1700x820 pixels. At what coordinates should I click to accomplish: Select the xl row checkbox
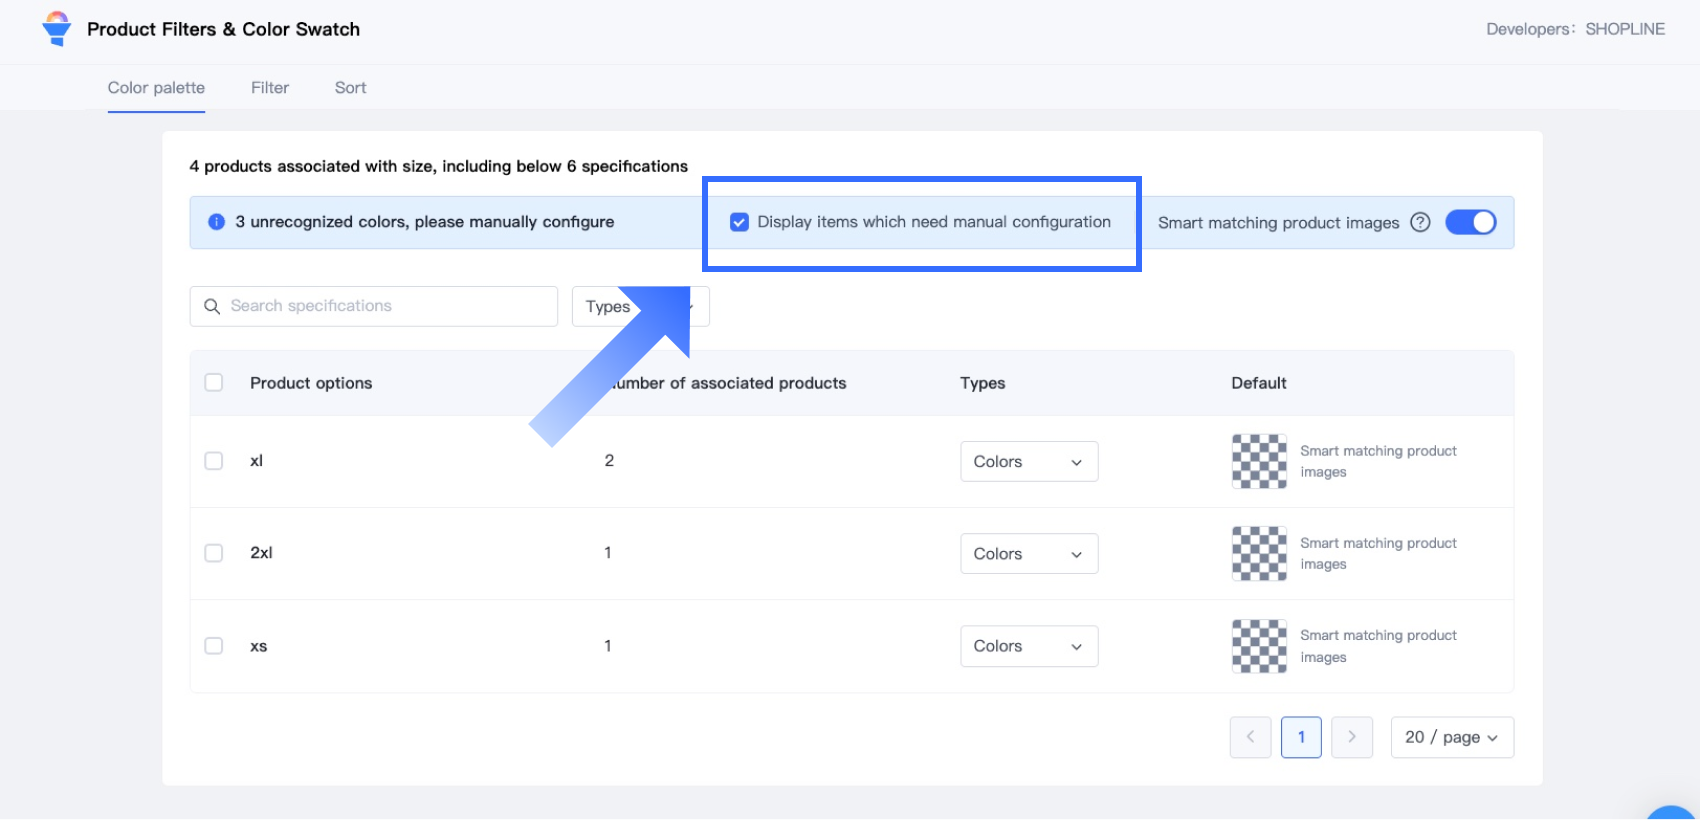pyautogui.click(x=214, y=461)
